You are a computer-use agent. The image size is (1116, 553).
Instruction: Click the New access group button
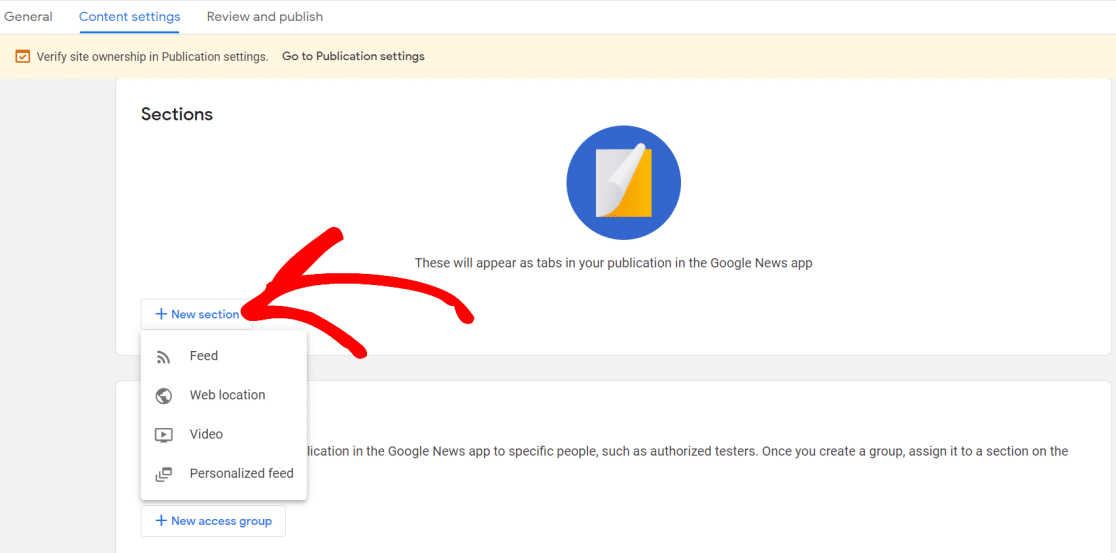[213, 521]
